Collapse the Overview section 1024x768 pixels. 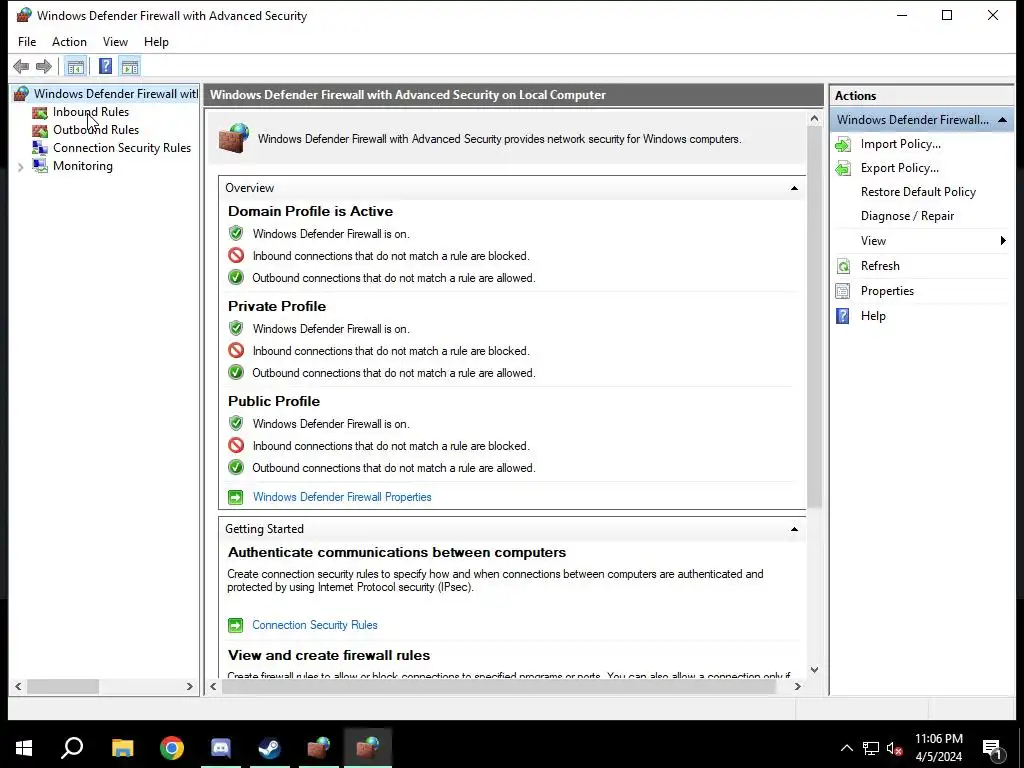coord(794,188)
